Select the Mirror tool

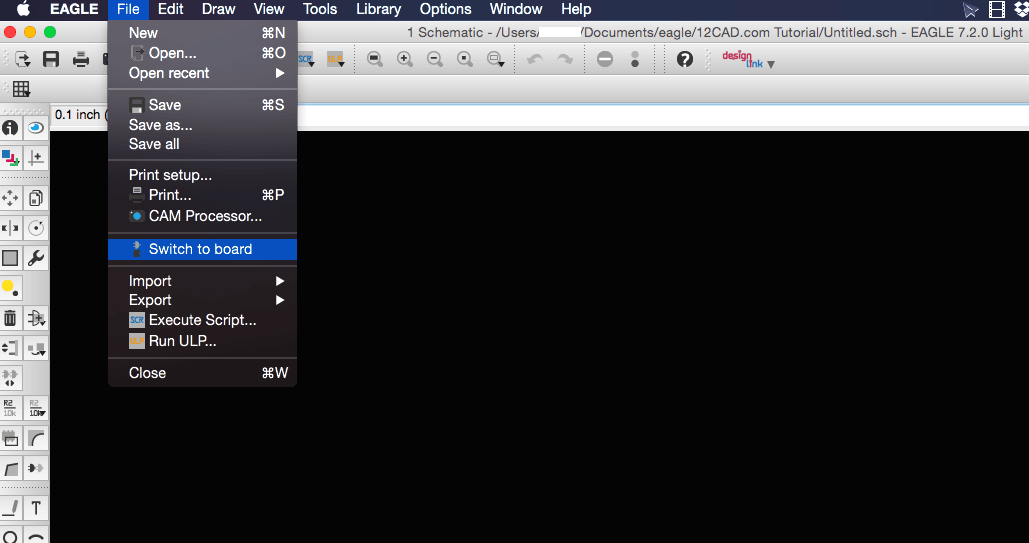10,228
